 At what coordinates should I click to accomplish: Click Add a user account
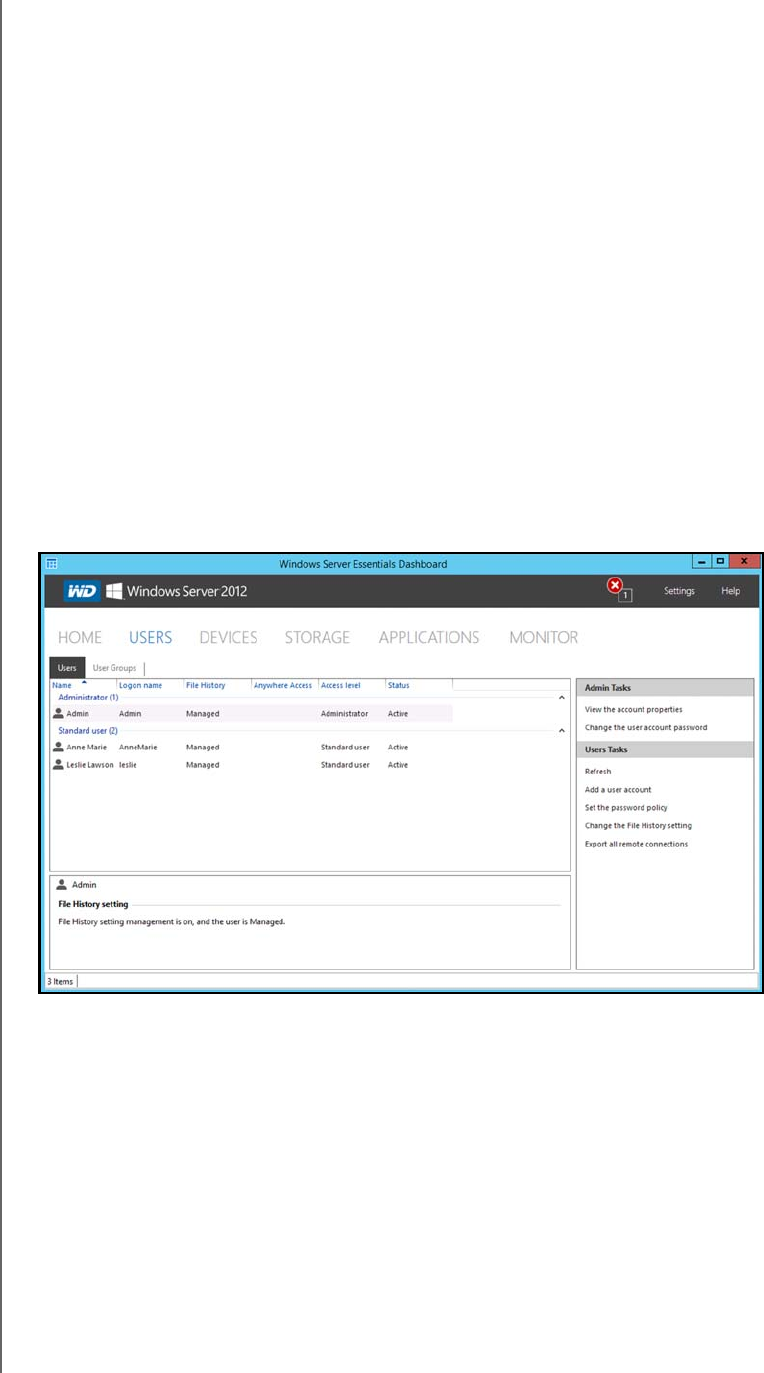point(617,790)
